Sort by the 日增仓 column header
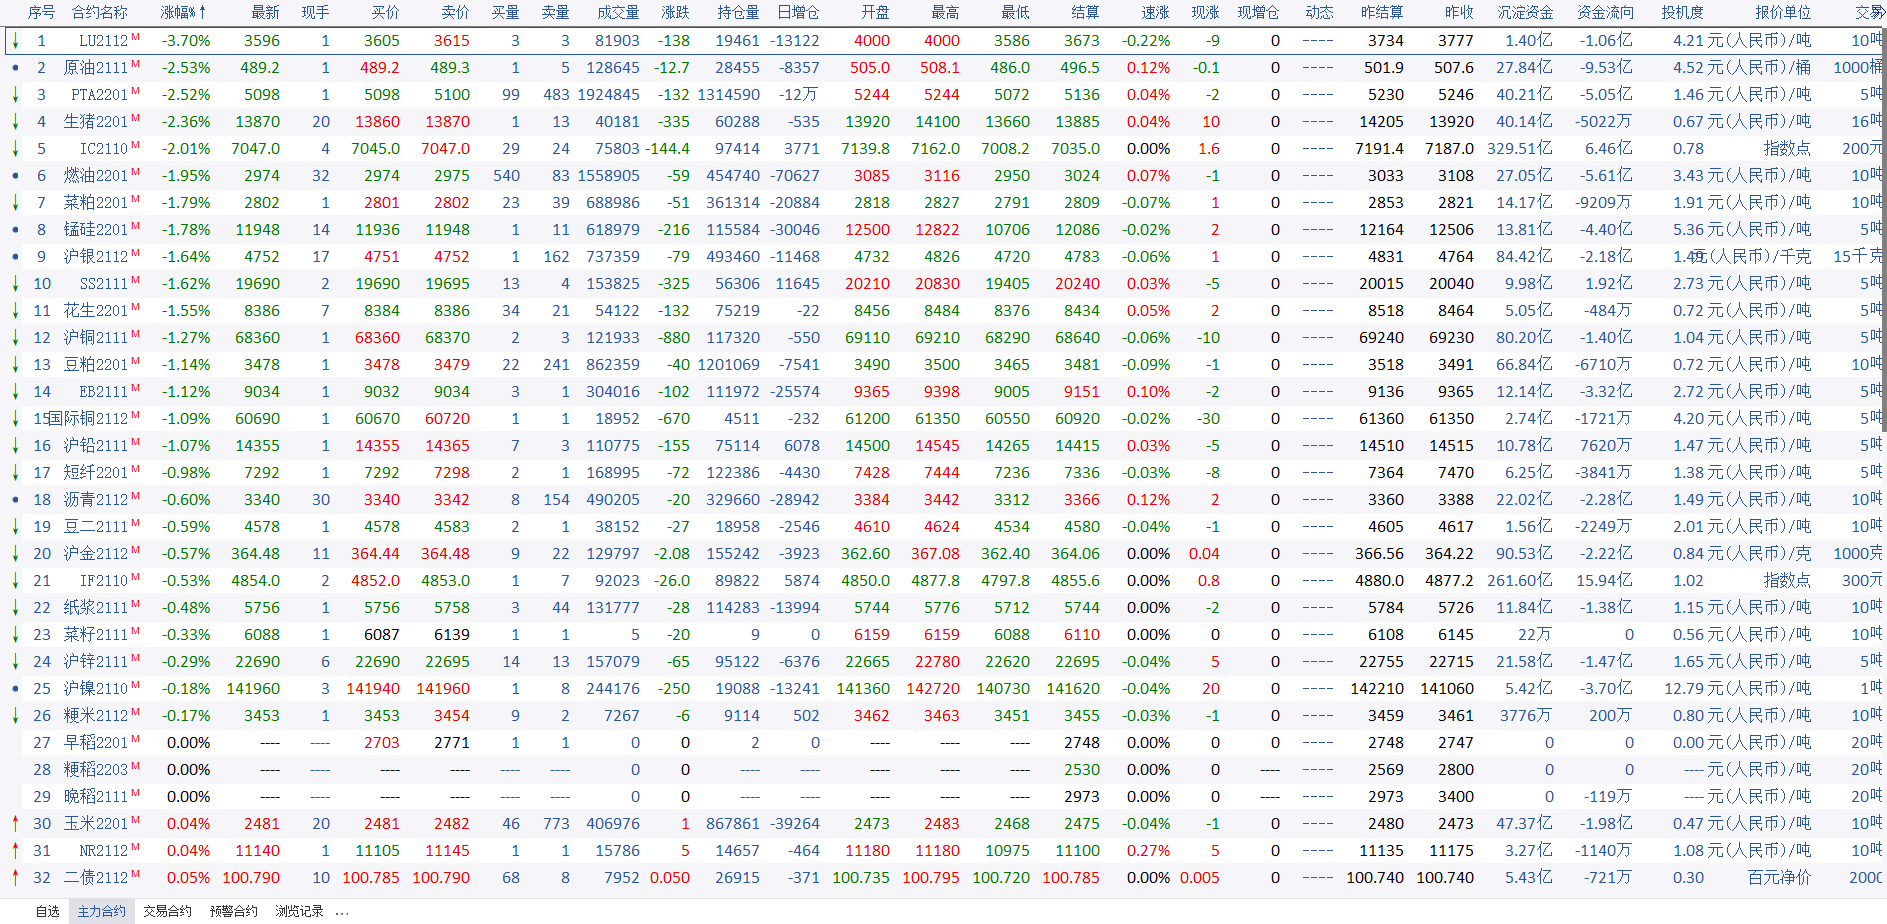Screen dimensions: 1887x924 tap(798, 12)
